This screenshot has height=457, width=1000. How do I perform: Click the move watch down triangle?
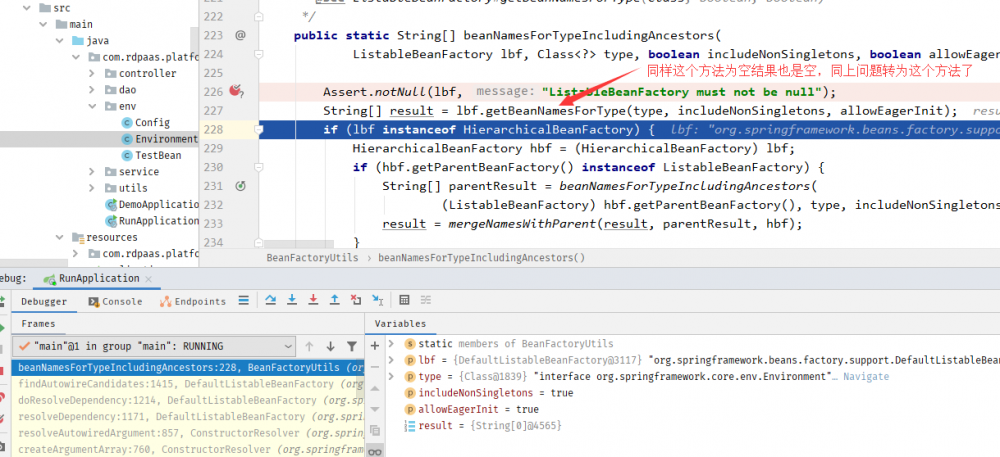(x=375, y=409)
